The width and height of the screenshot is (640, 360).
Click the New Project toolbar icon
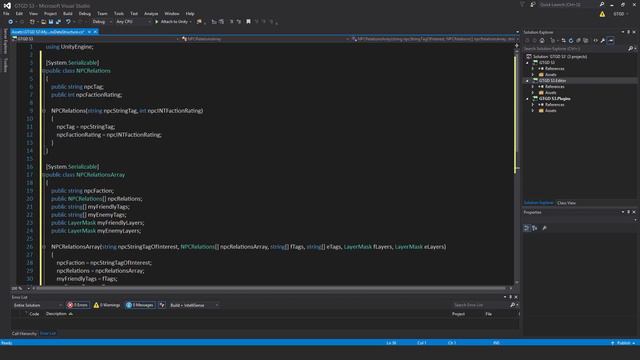tap(32, 22)
